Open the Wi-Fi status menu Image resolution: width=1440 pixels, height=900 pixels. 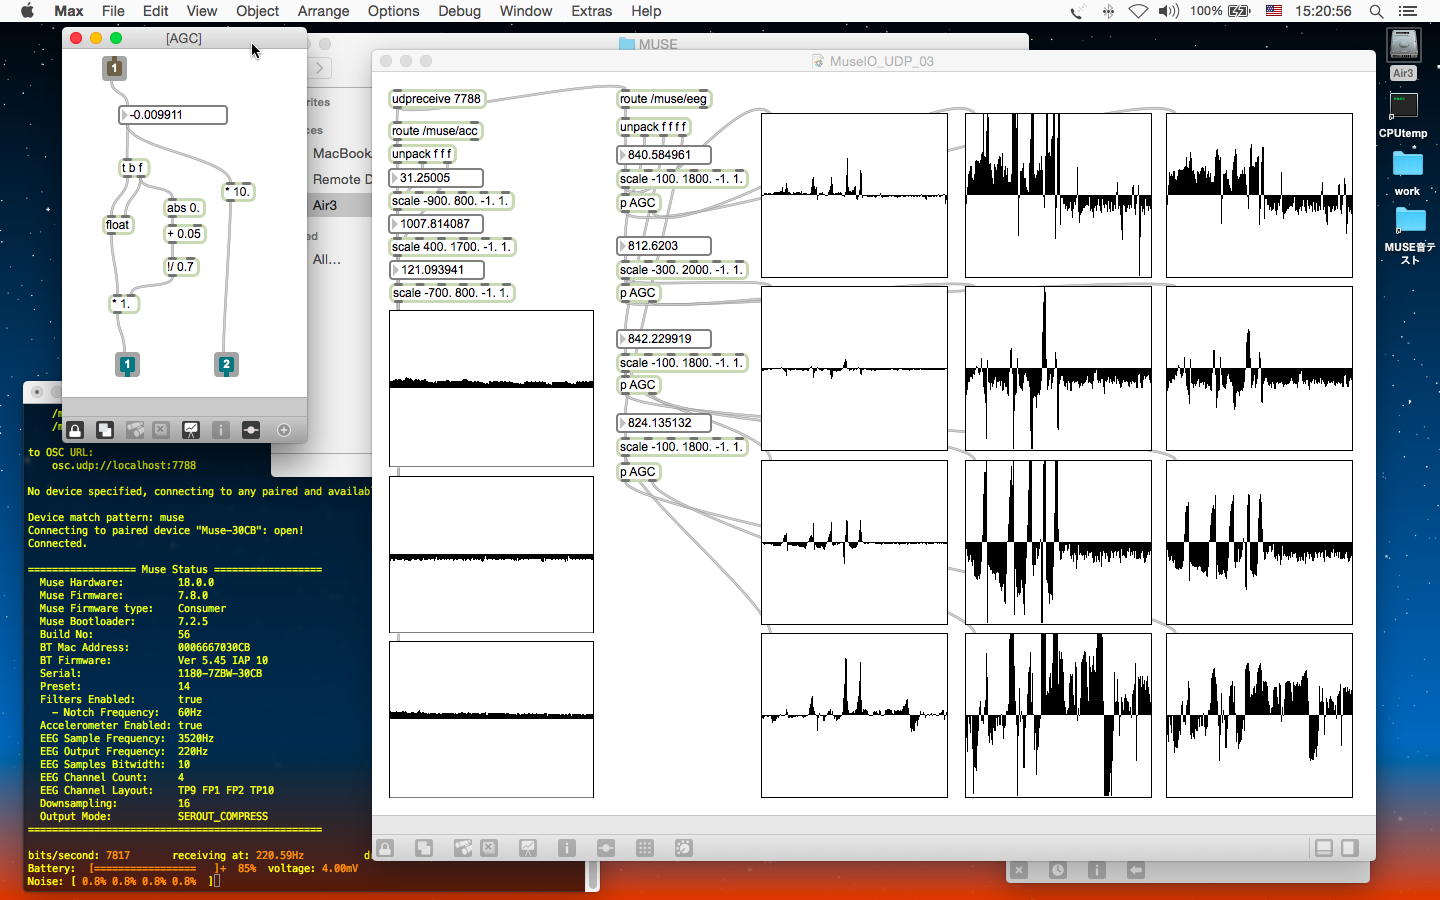pos(1138,11)
